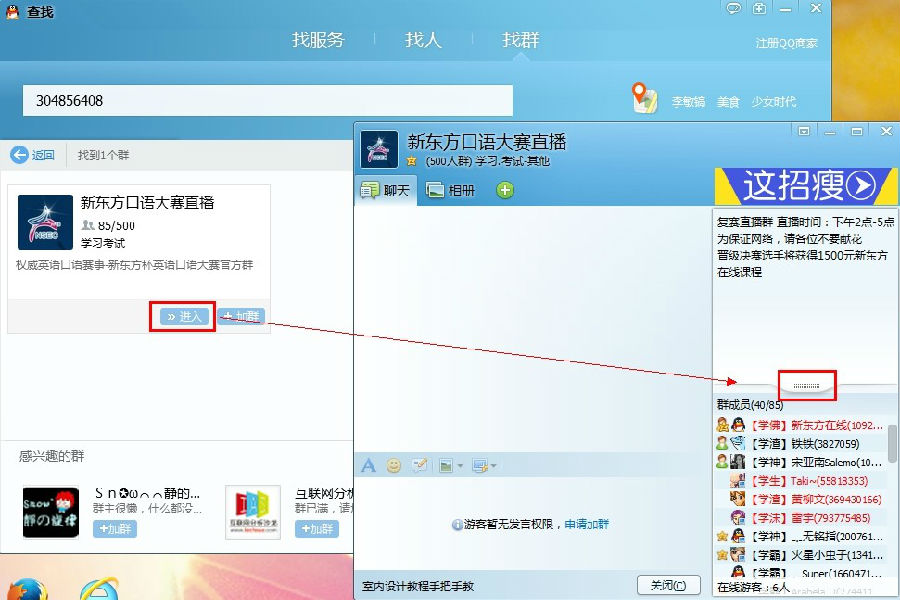900x600 pixels.
Task: Click the back arrow 返回 button
Action: [x=33, y=155]
